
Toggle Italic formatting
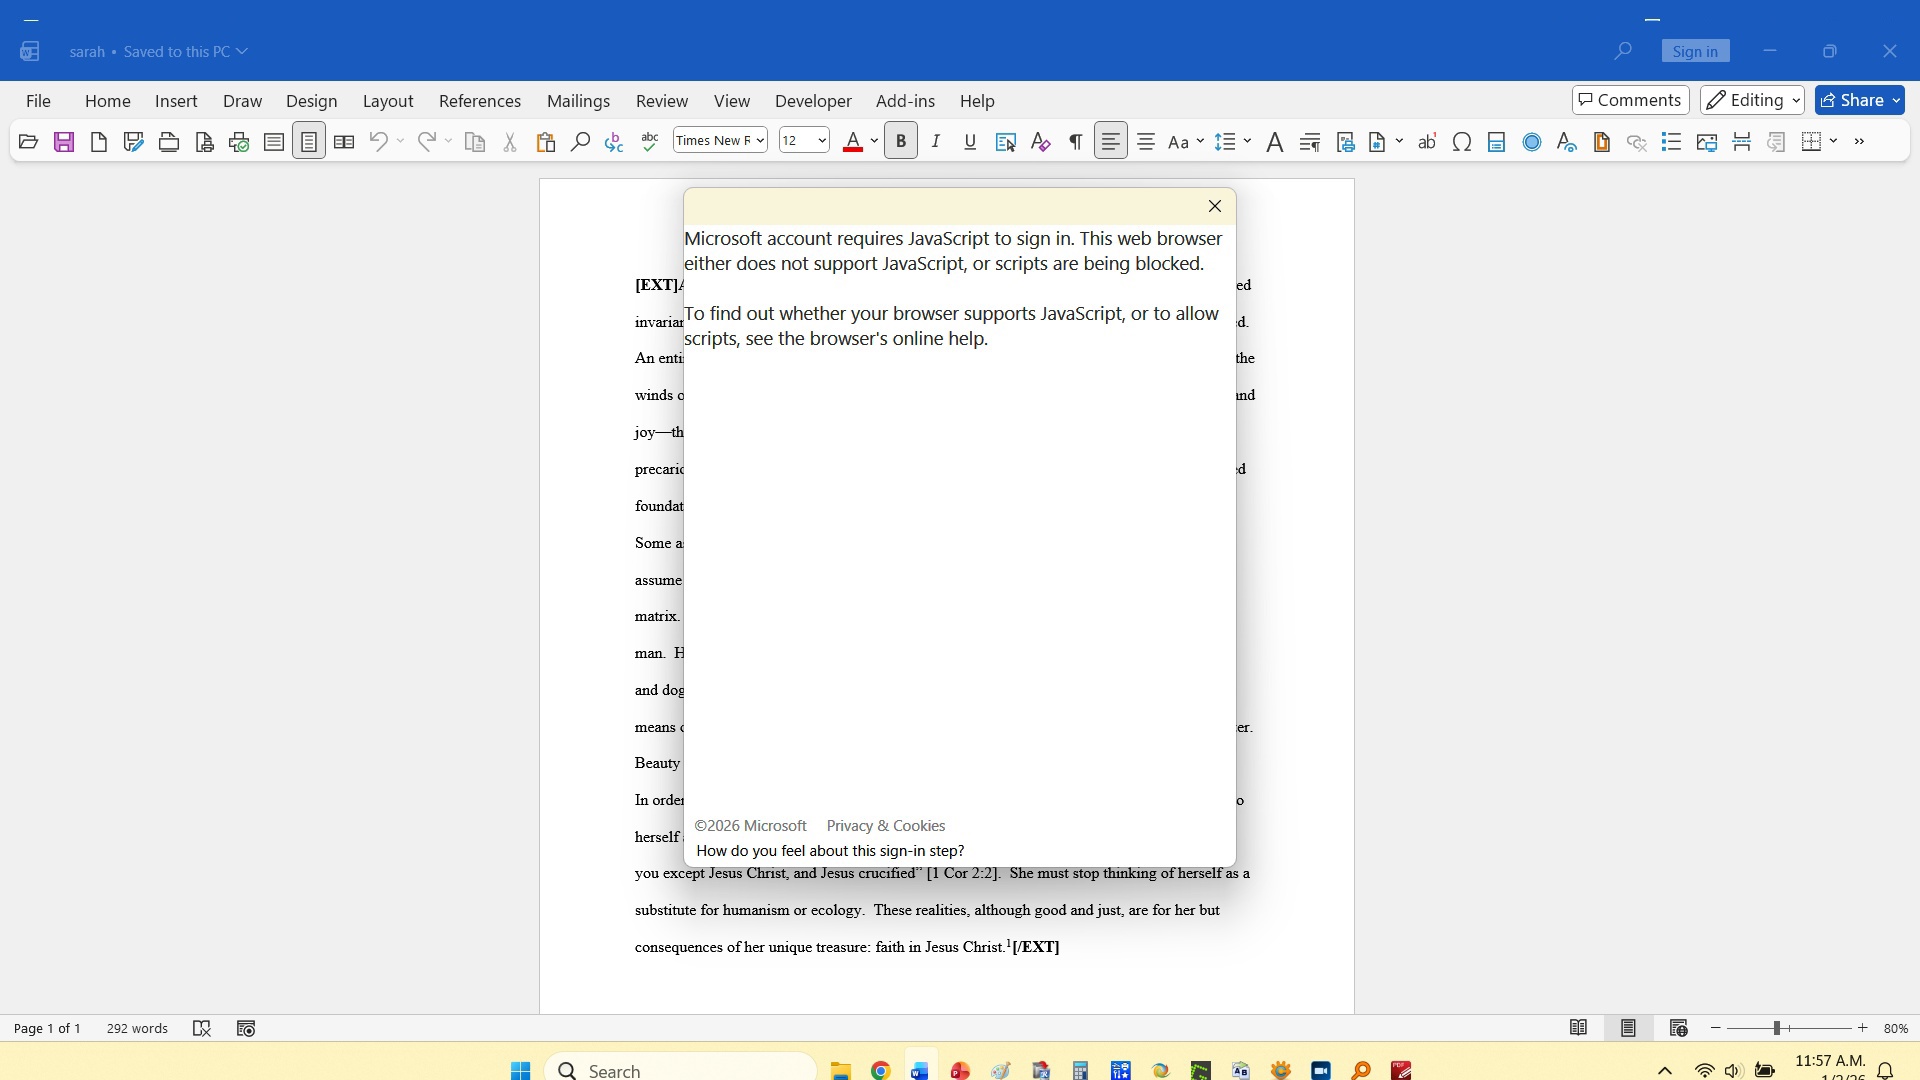(x=936, y=142)
